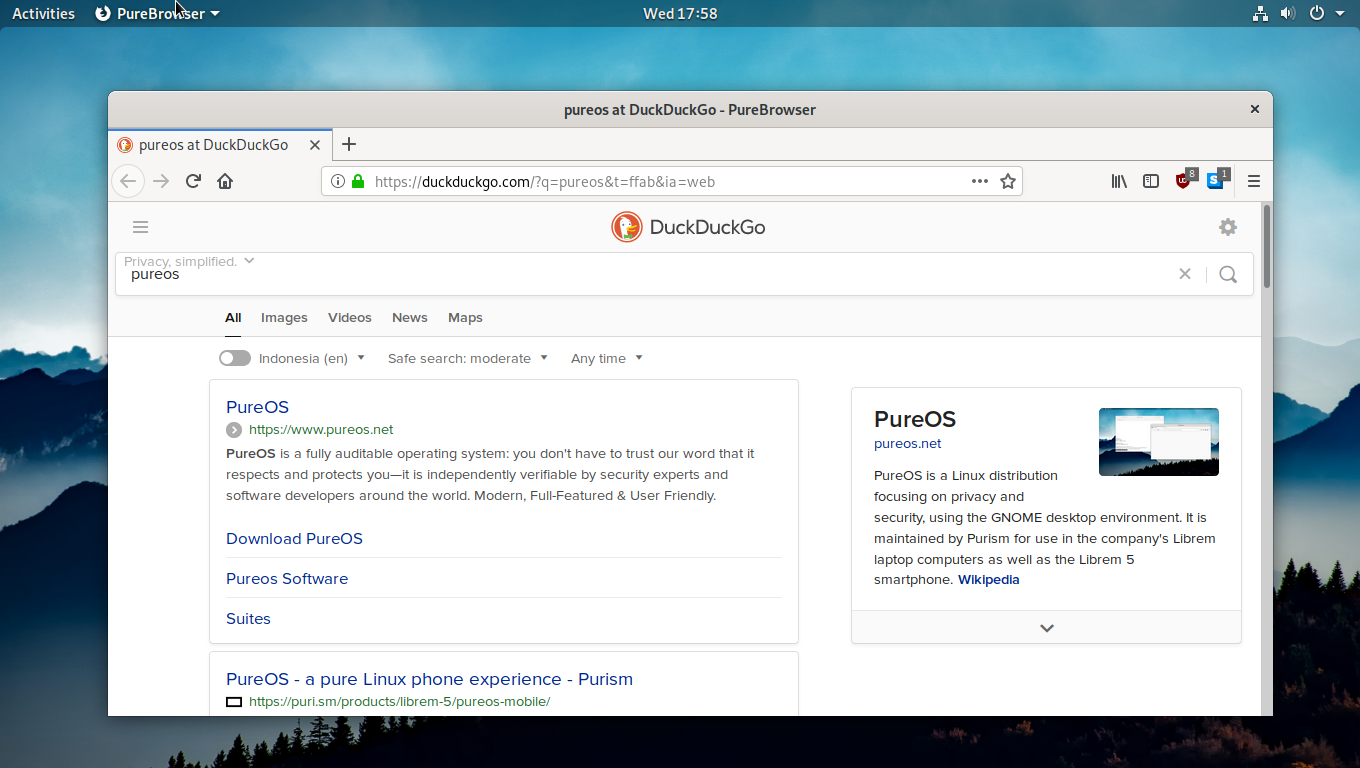Show site information icon in address bar
The height and width of the screenshot is (768, 1360).
point(338,181)
